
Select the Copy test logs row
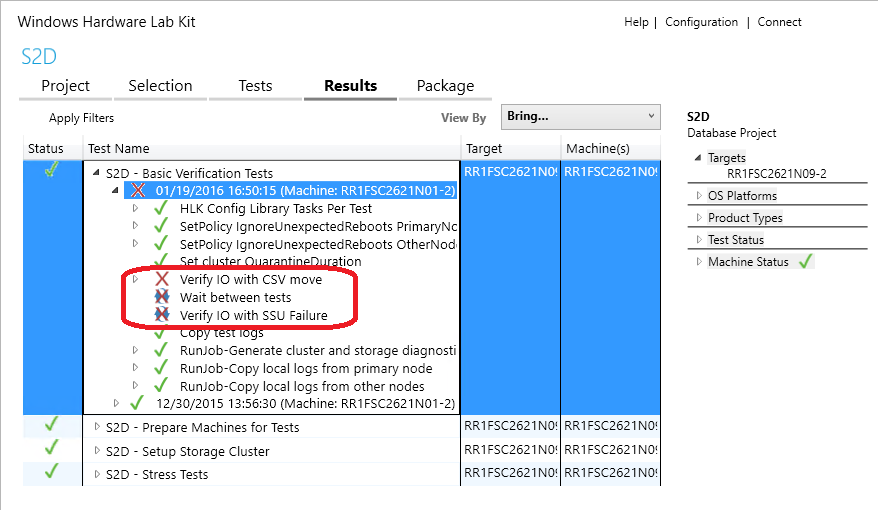pyautogui.click(x=222, y=333)
